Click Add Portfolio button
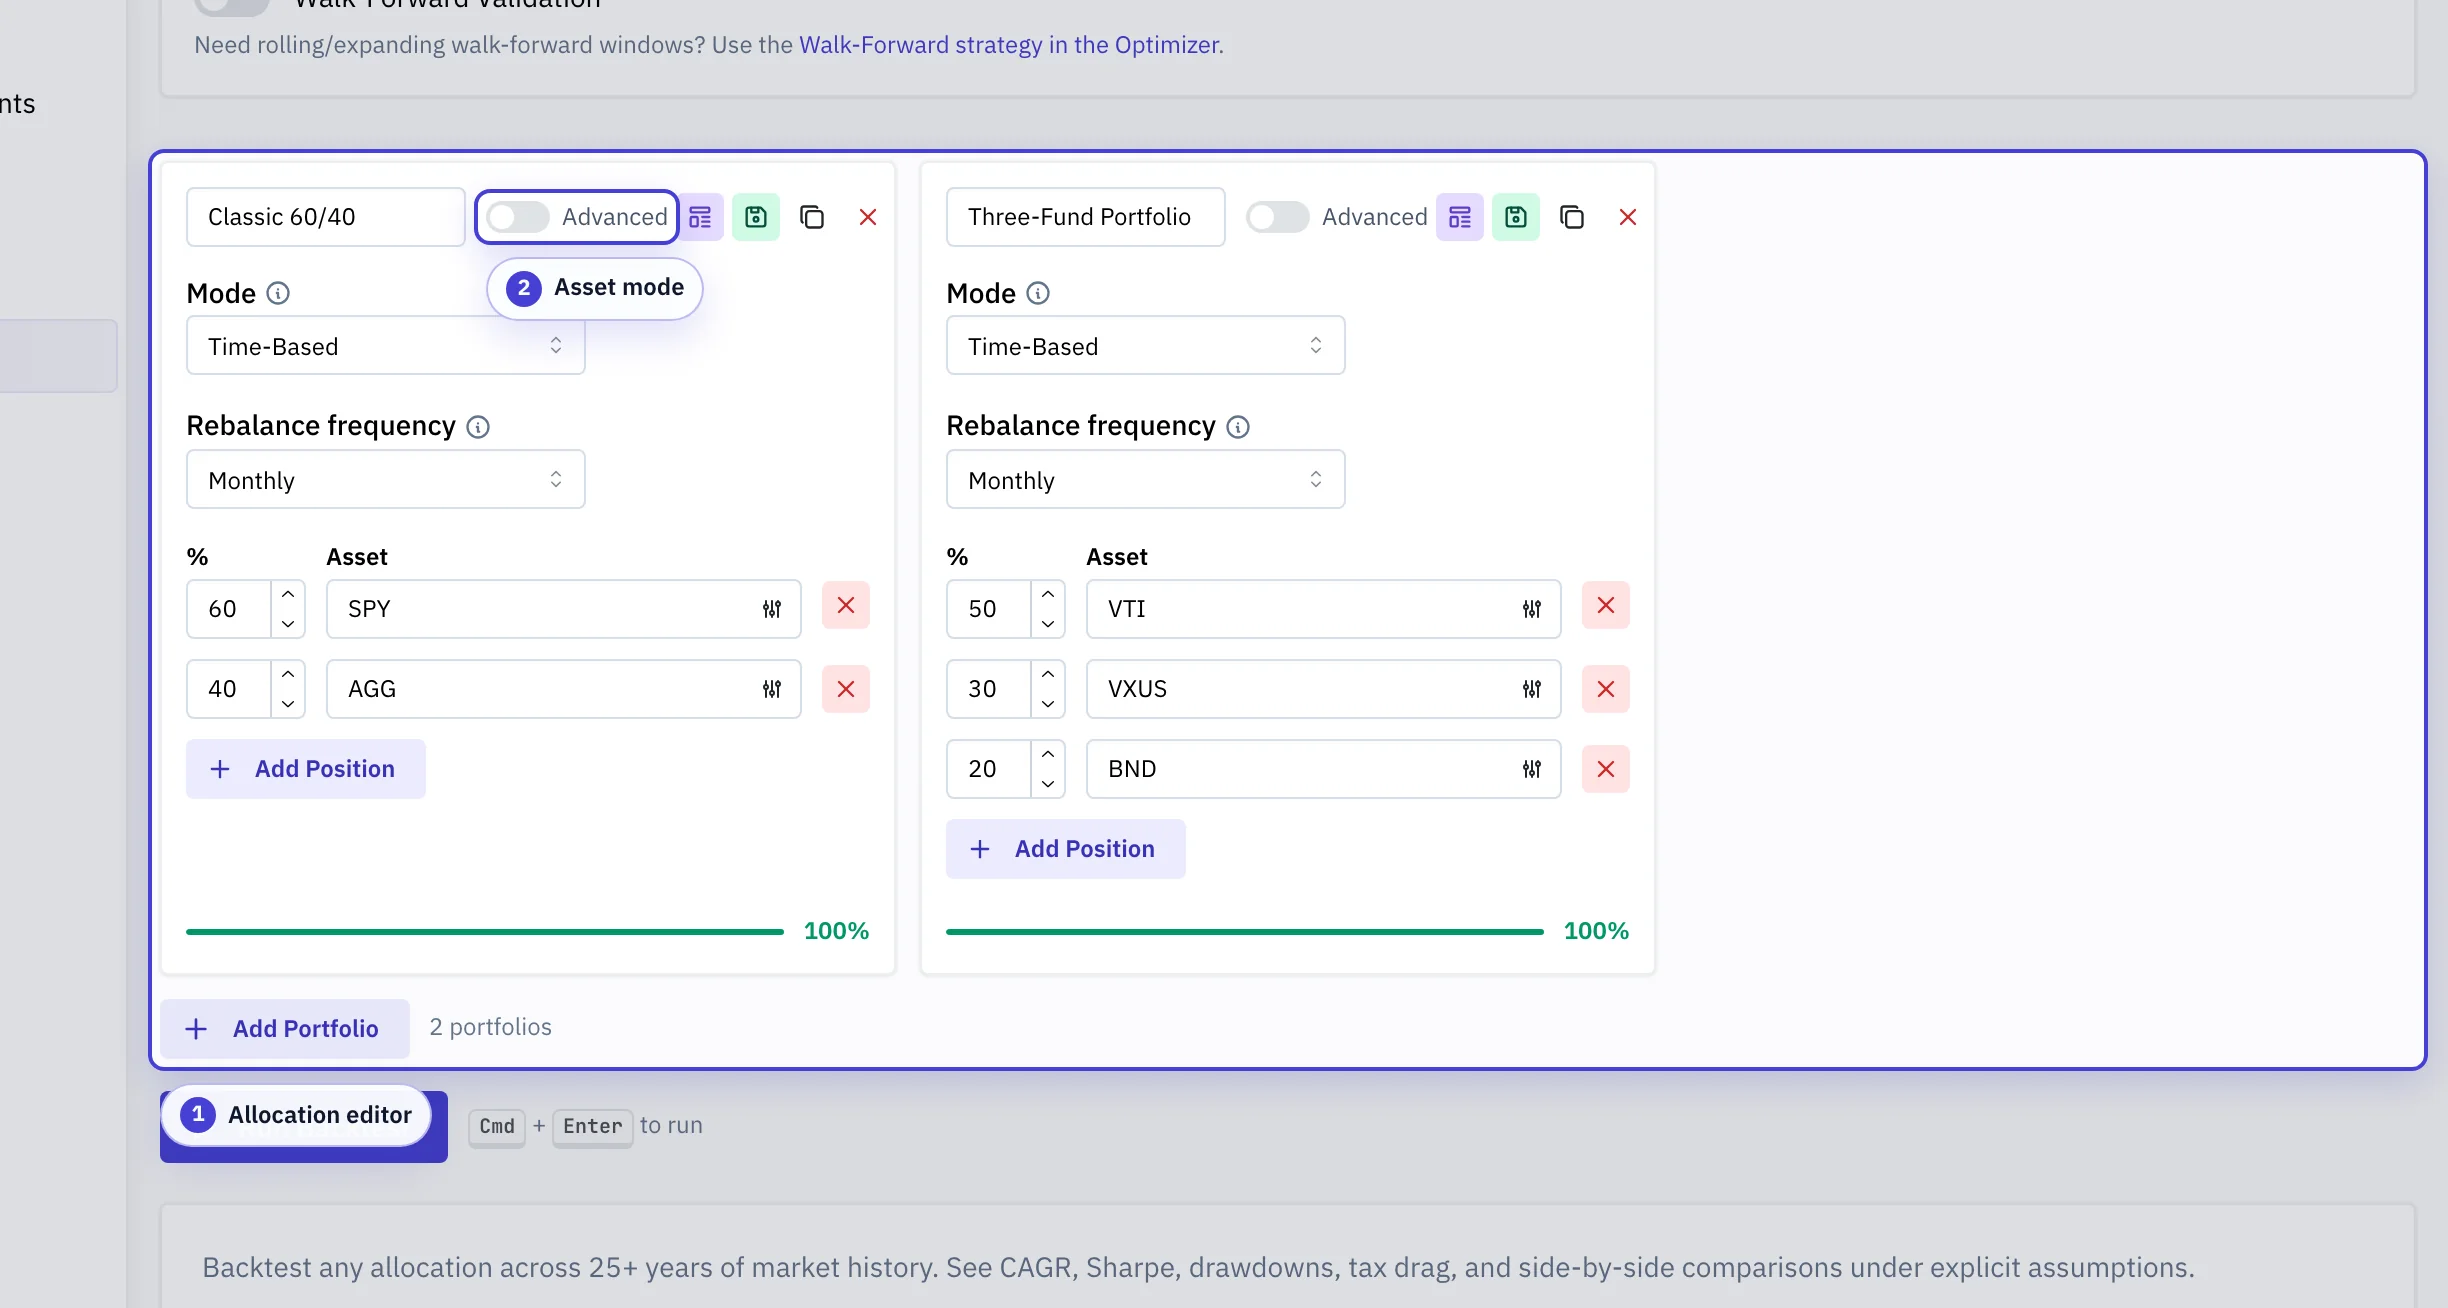Viewport: 2448px width, 1308px height. (285, 1029)
